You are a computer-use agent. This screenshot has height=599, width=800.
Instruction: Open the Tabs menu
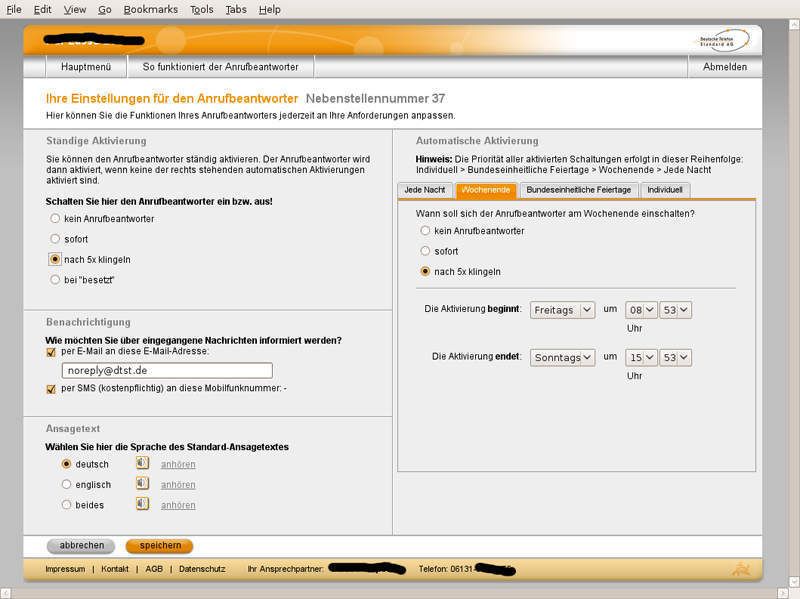(x=236, y=9)
